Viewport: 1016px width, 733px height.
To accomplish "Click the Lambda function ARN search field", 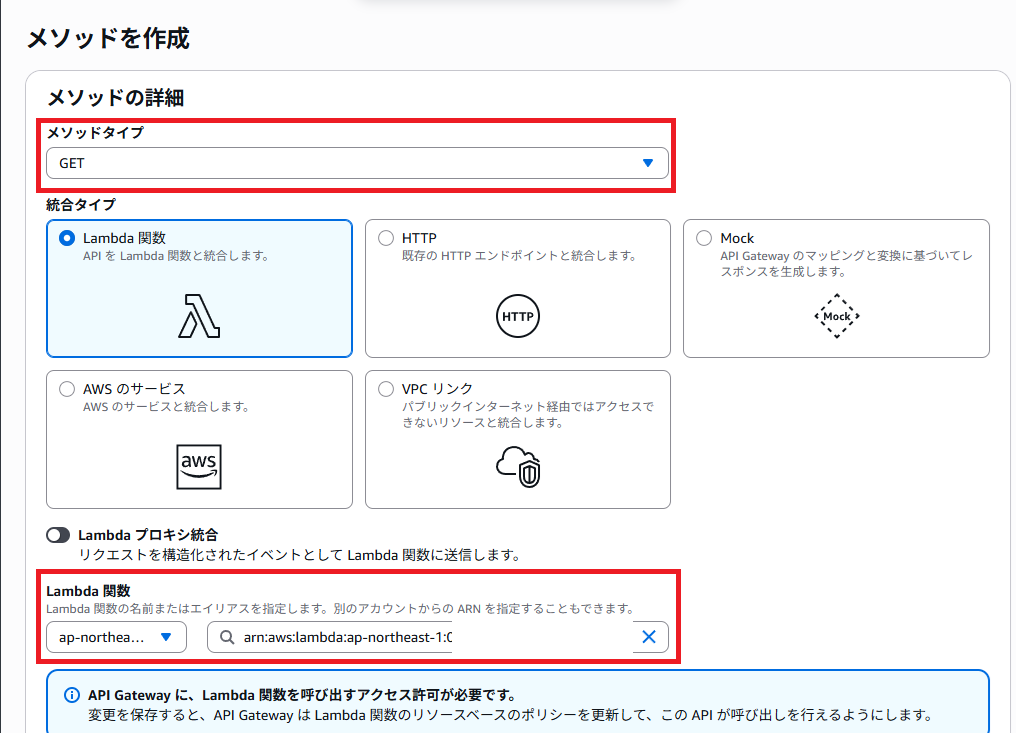I will pos(437,637).
